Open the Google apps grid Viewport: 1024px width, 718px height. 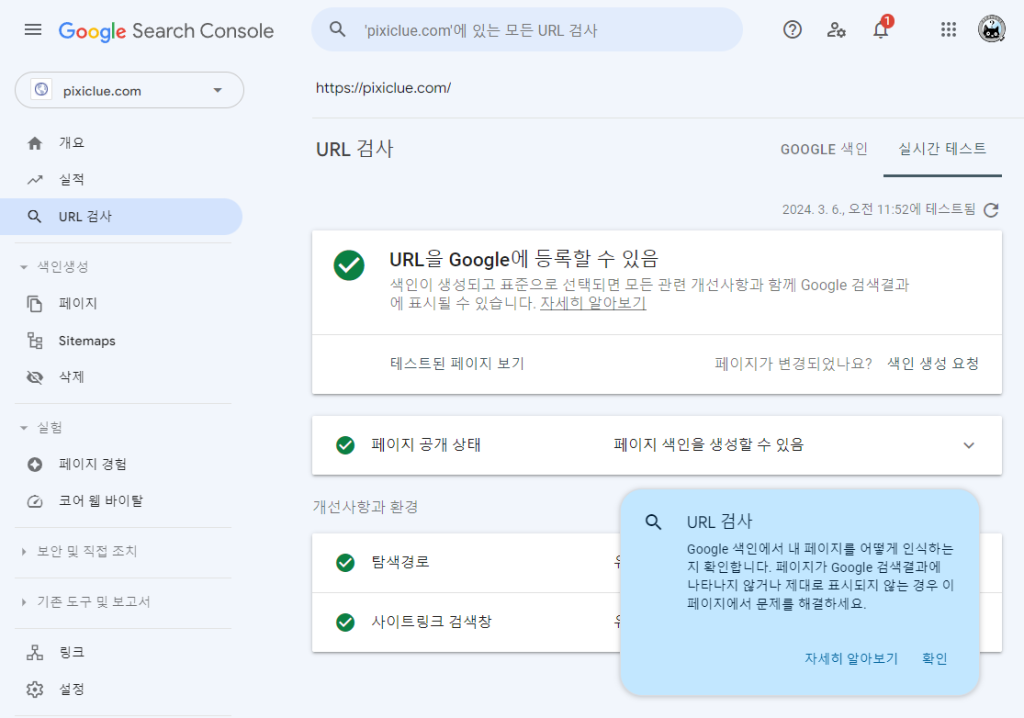pyautogui.click(x=948, y=29)
